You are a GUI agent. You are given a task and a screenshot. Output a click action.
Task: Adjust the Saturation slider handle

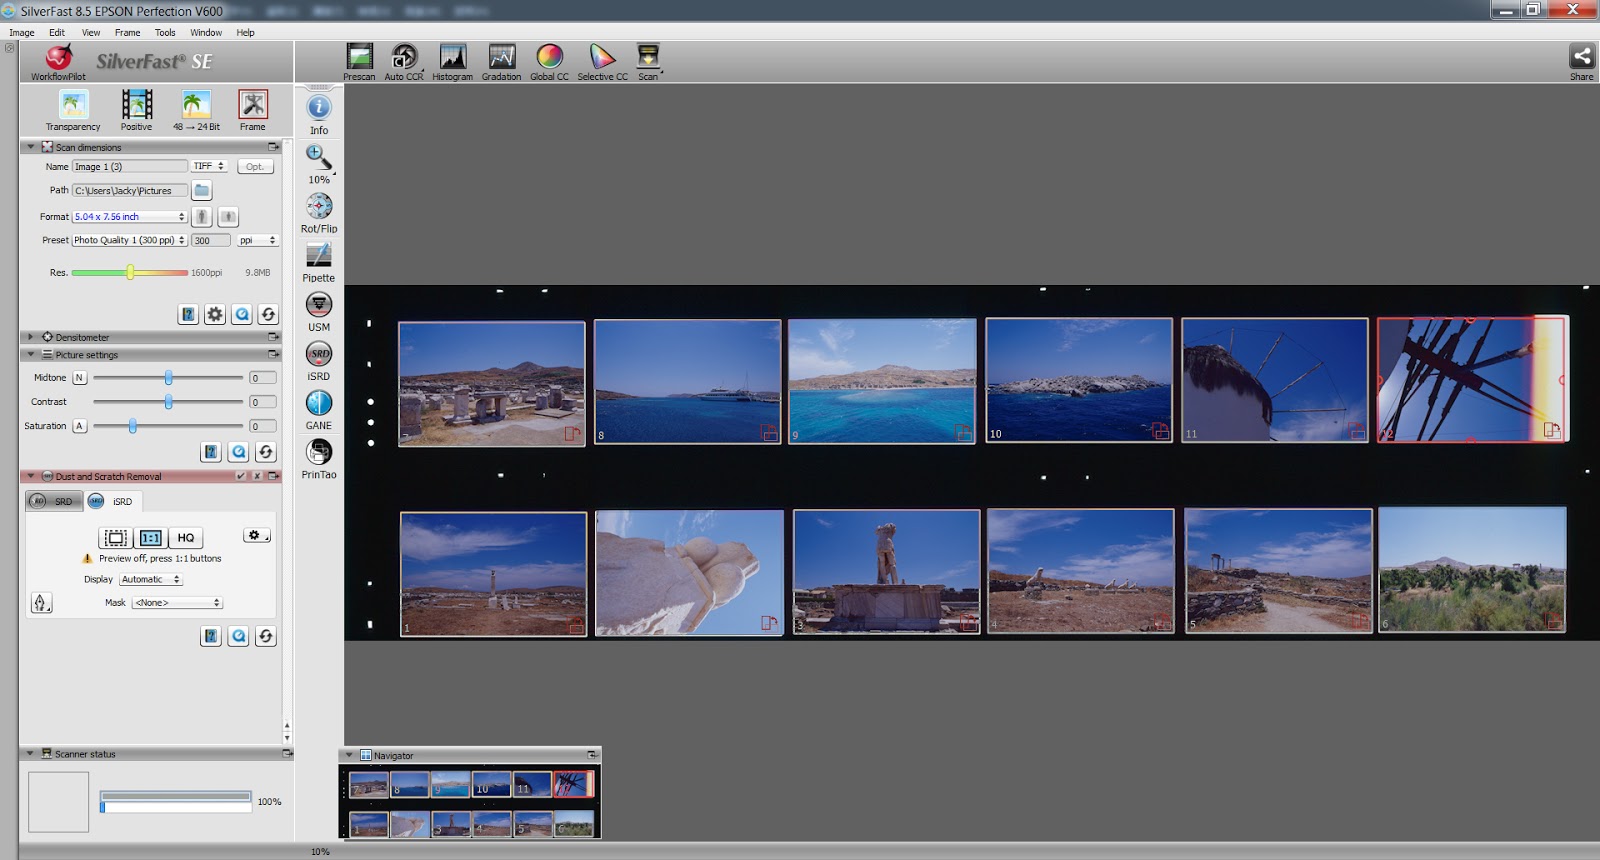point(132,426)
